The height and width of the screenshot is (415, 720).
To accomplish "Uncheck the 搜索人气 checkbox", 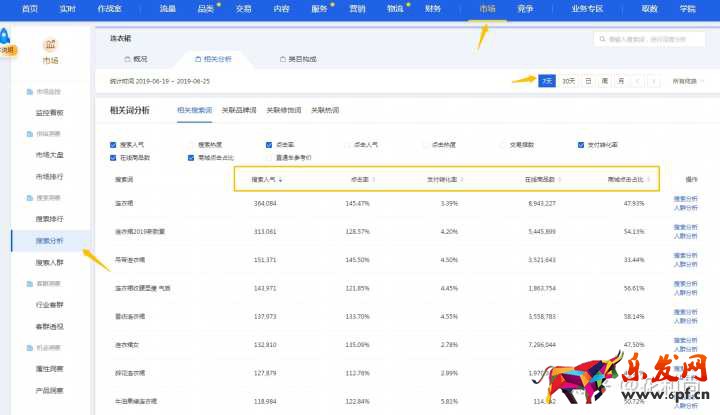I will pos(113,144).
